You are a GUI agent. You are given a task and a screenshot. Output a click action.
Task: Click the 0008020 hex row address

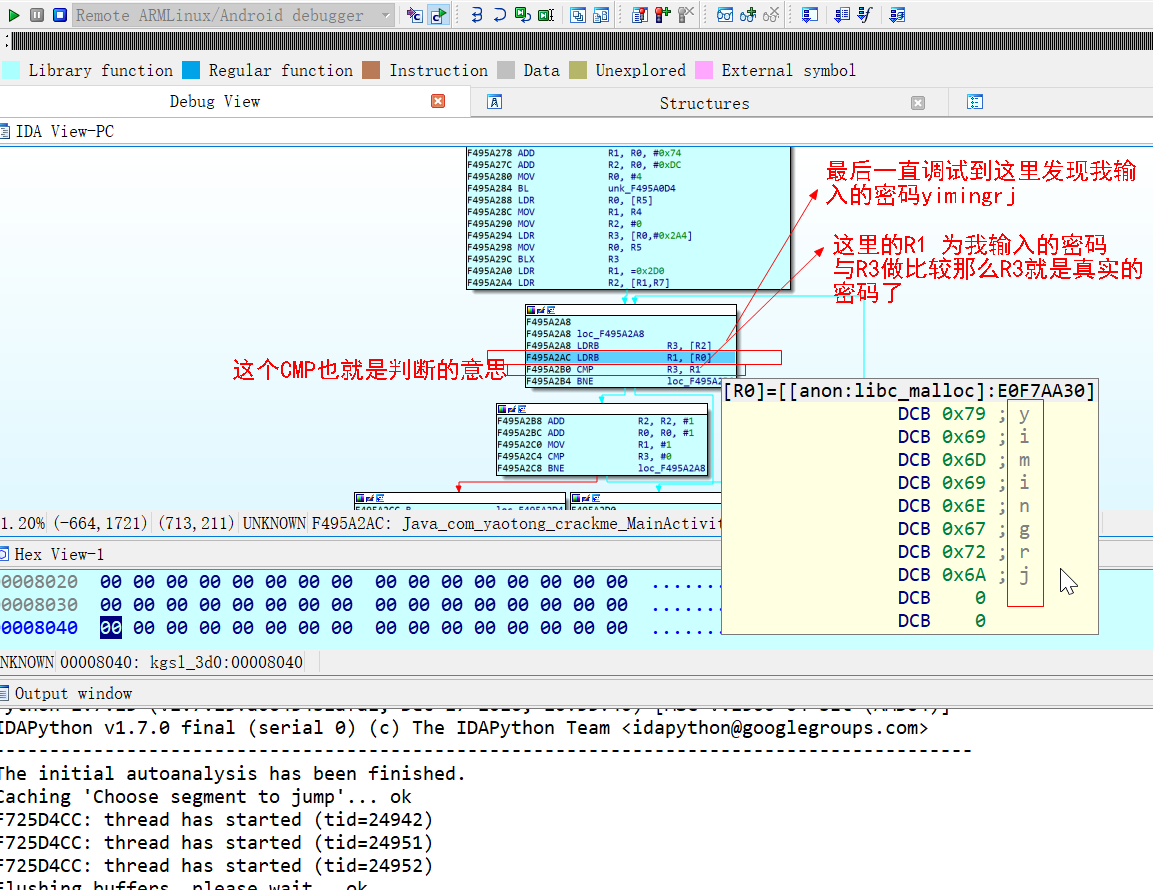click(x=39, y=582)
